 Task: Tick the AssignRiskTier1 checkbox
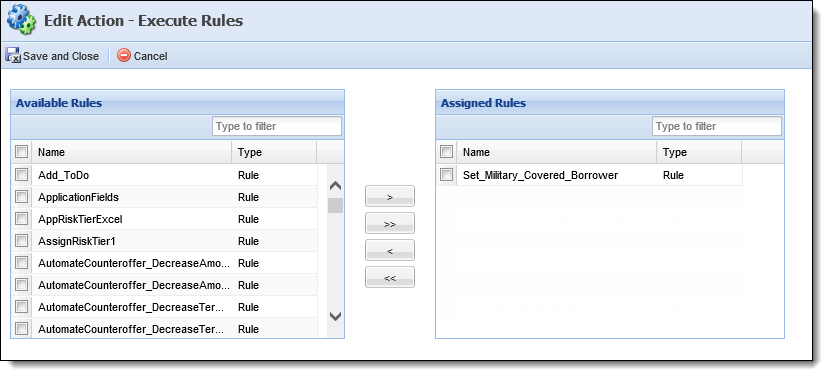(x=21, y=241)
